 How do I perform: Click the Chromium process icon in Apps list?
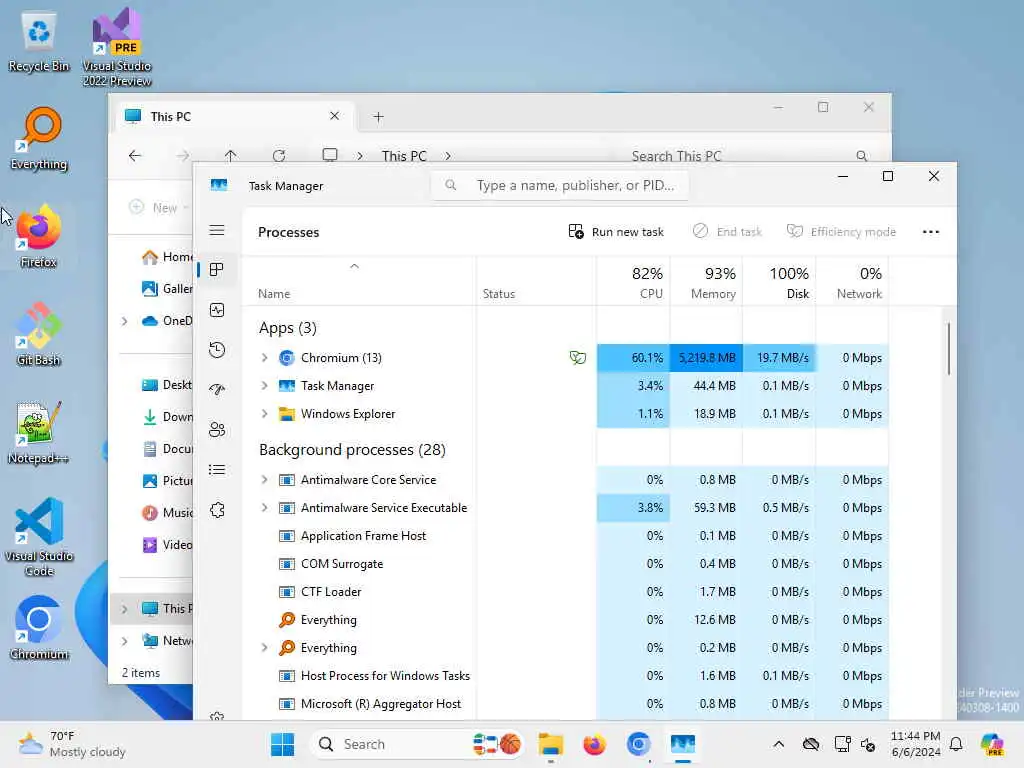(287, 358)
